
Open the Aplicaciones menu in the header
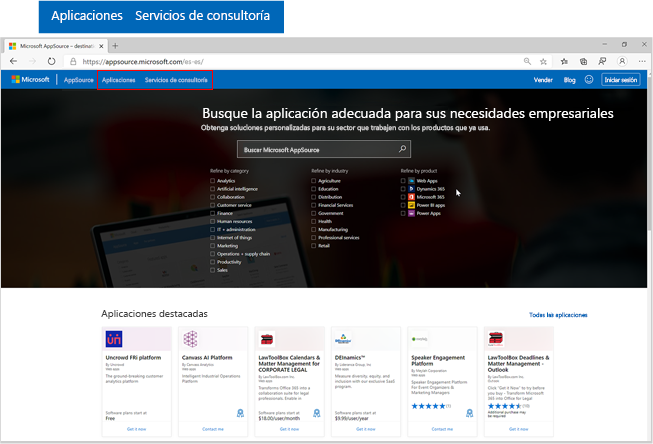pyautogui.click(x=119, y=80)
